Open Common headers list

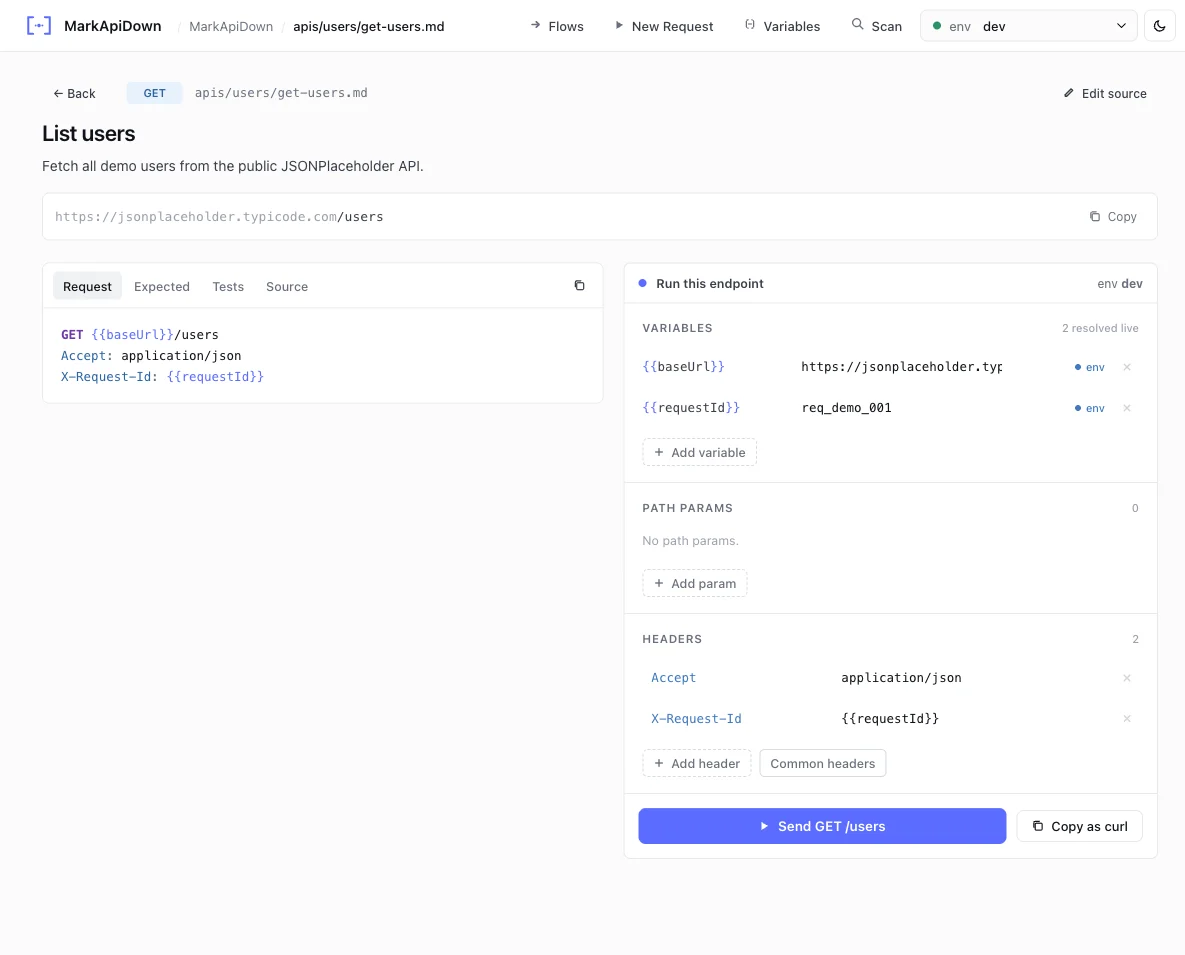[822, 763]
